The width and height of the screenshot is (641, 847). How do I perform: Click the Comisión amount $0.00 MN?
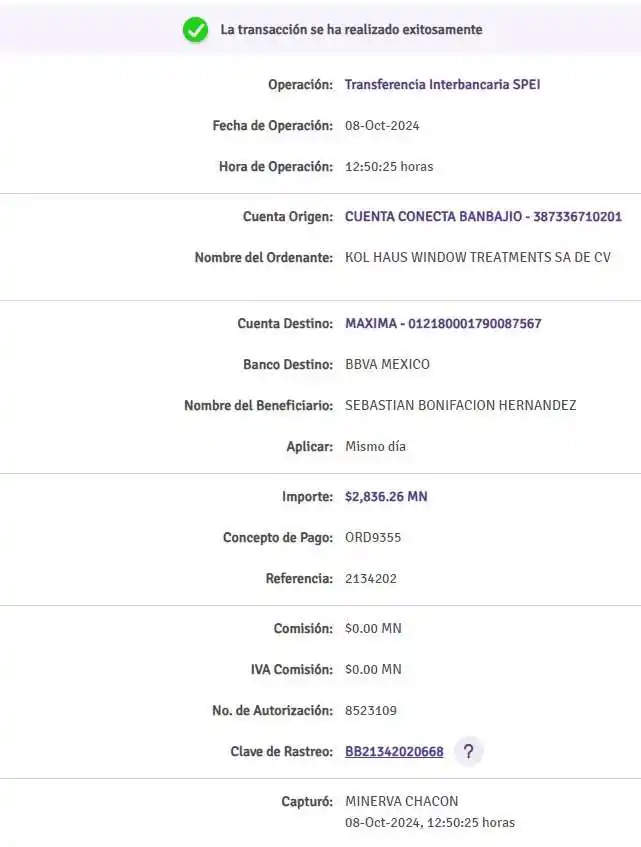pos(373,629)
